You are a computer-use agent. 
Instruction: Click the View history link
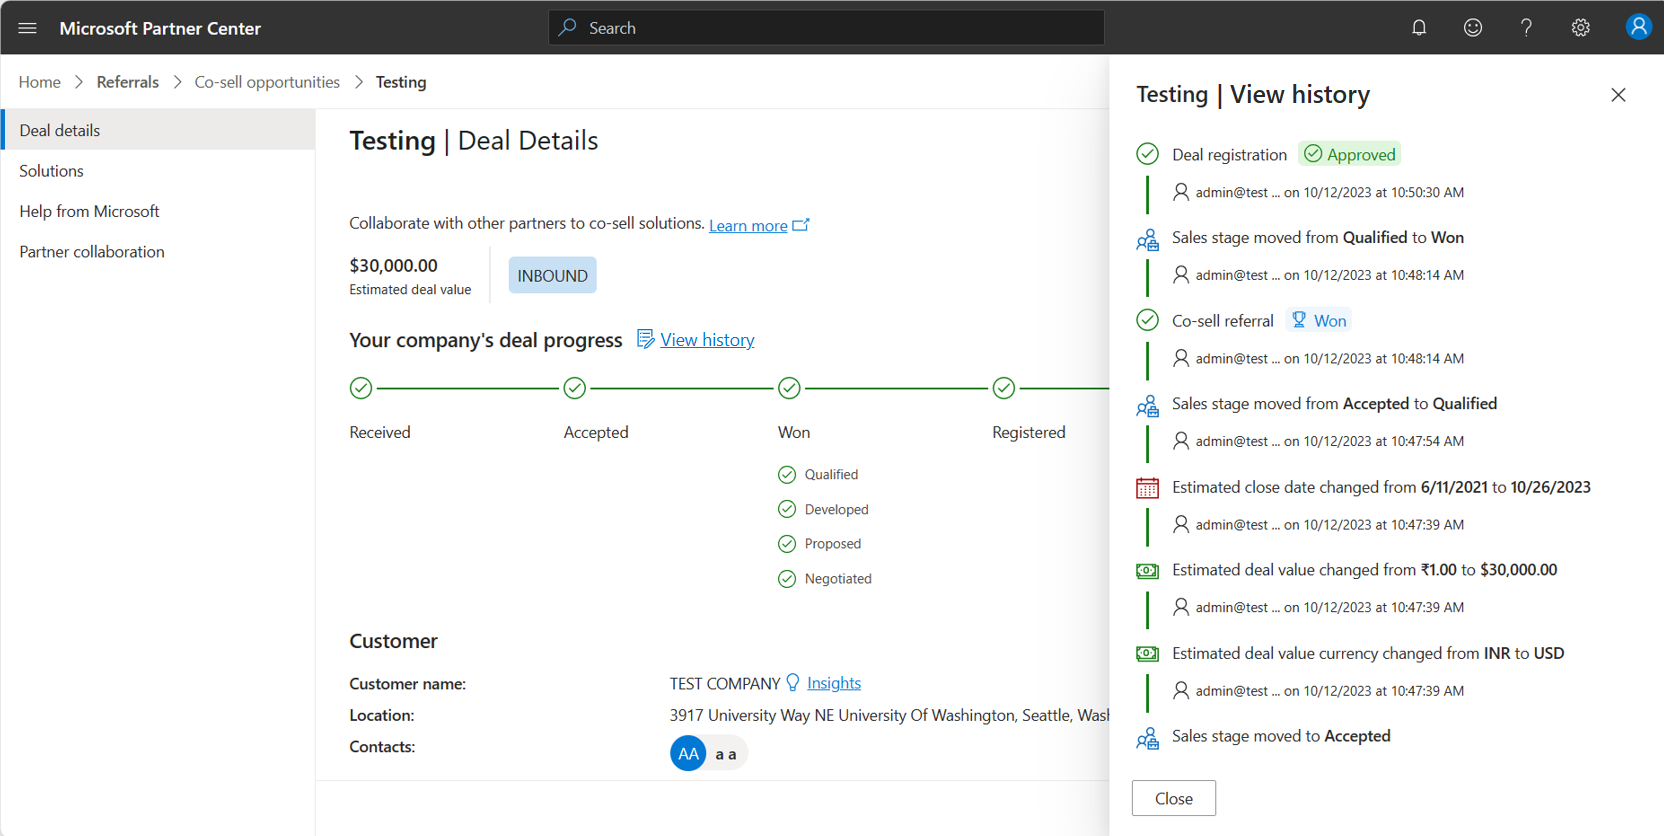point(706,340)
